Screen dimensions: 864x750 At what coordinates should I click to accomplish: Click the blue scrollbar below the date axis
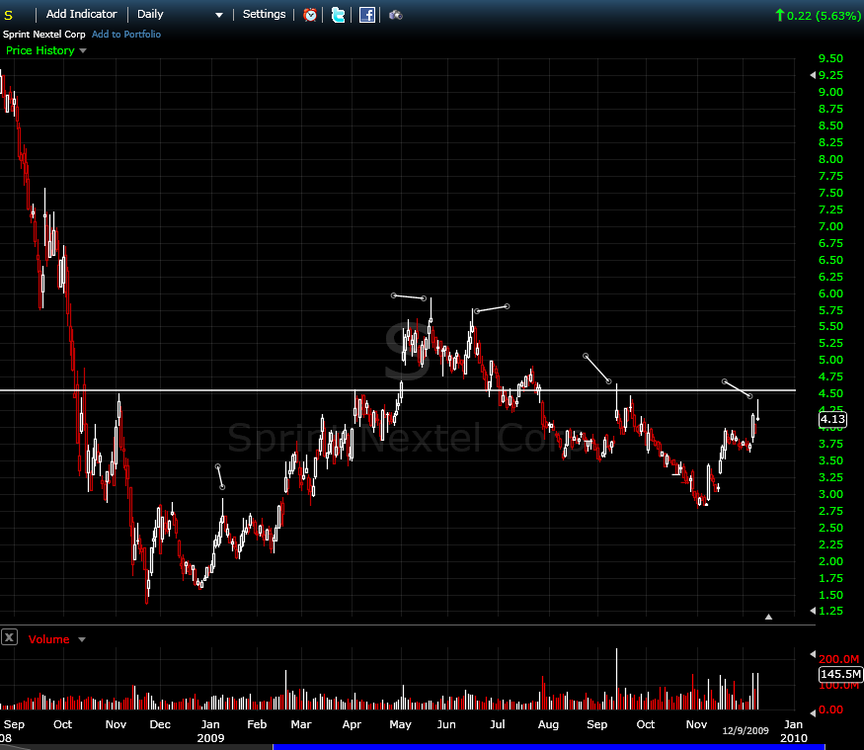point(549,747)
